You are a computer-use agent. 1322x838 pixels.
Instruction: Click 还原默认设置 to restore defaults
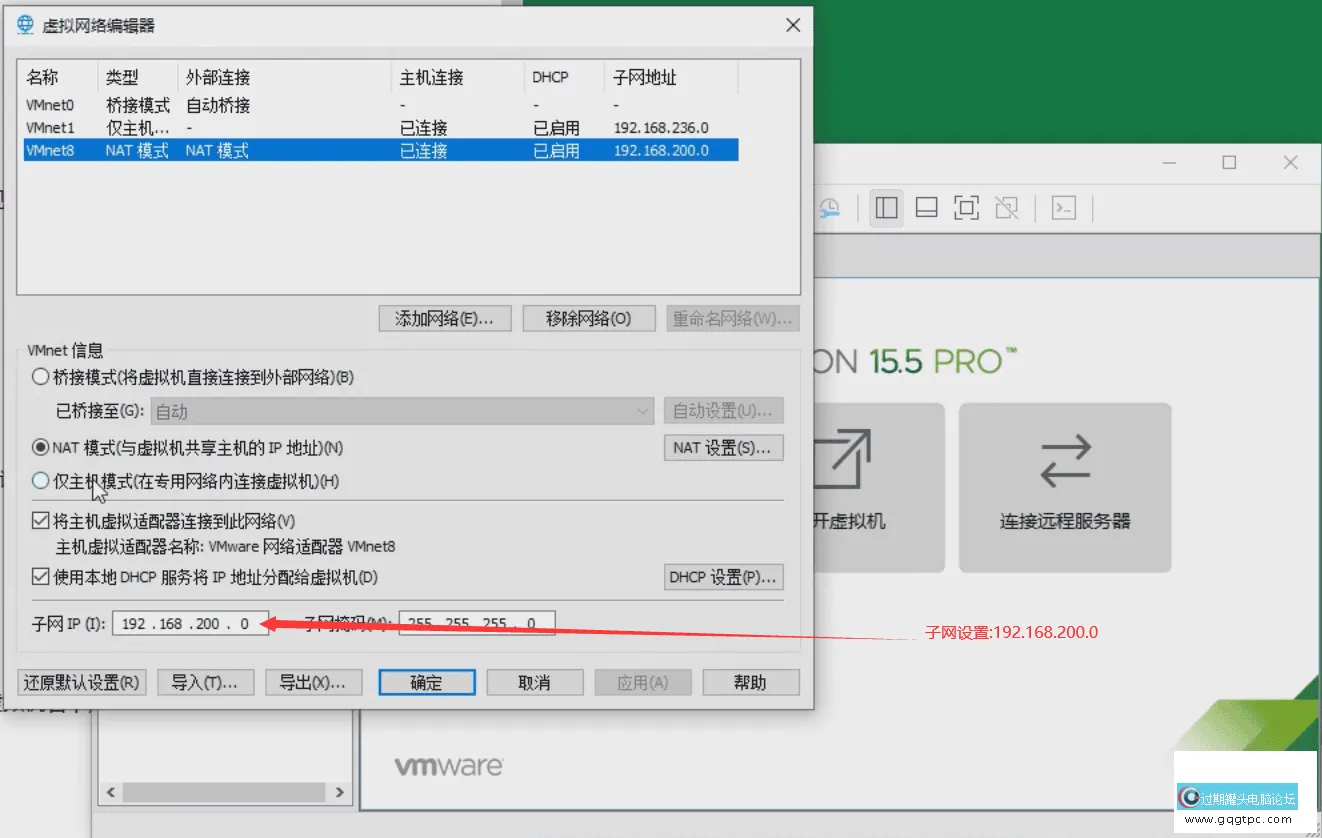[x=81, y=681]
